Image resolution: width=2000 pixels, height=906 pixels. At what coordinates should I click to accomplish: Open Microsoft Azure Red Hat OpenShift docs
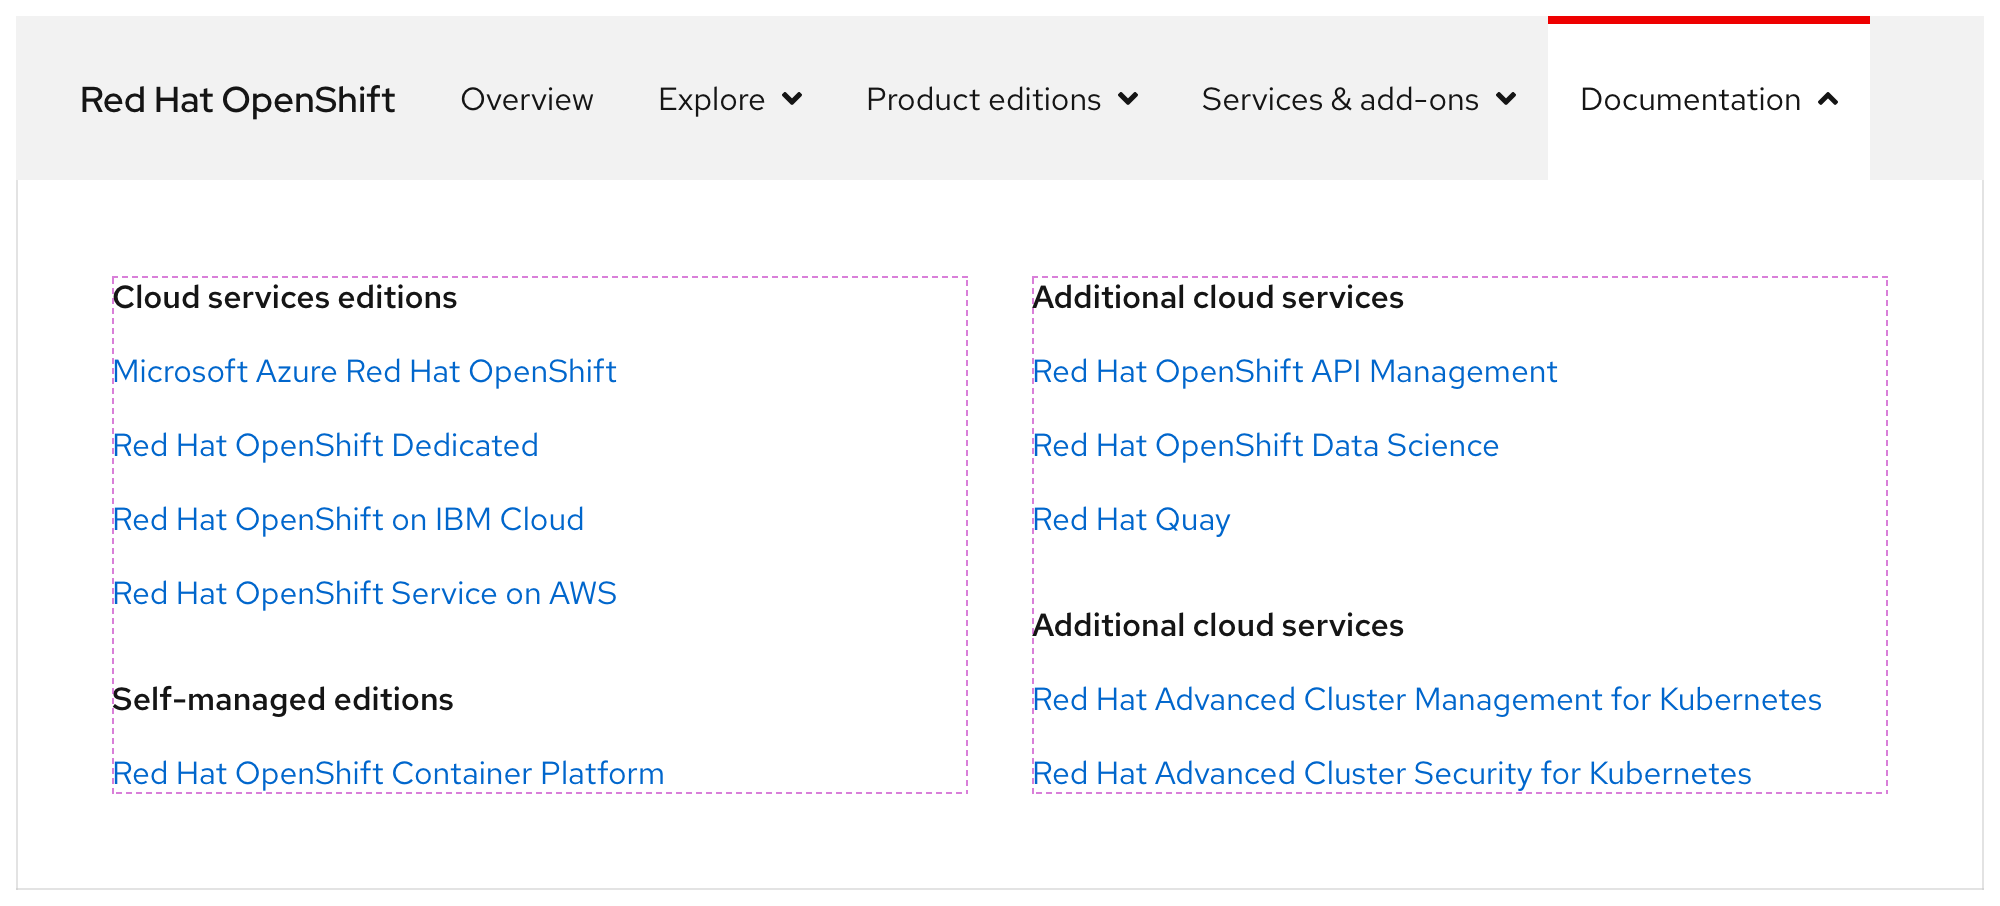[364, 372]
